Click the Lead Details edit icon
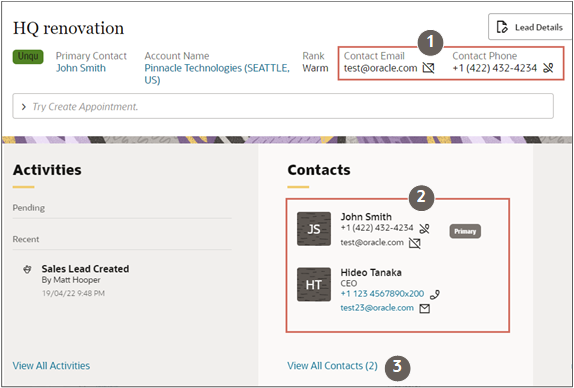Screen dimensions: 574x388 (x=502, y=27)
